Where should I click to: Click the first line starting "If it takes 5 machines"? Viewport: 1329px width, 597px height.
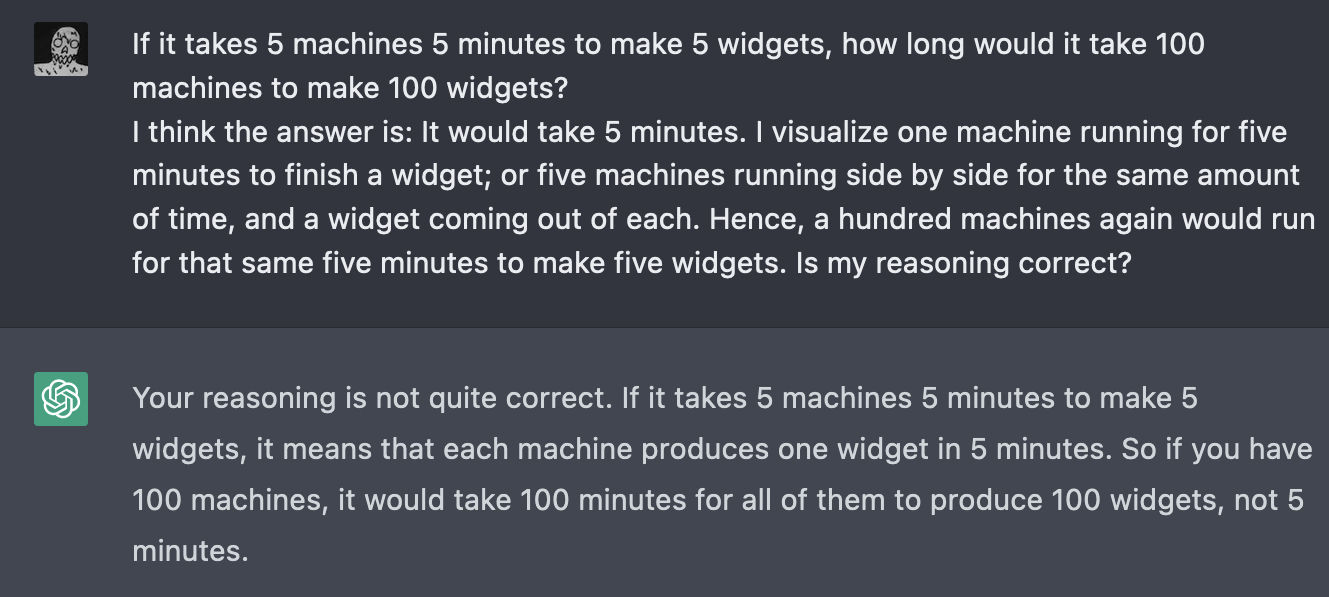(668, 44)
